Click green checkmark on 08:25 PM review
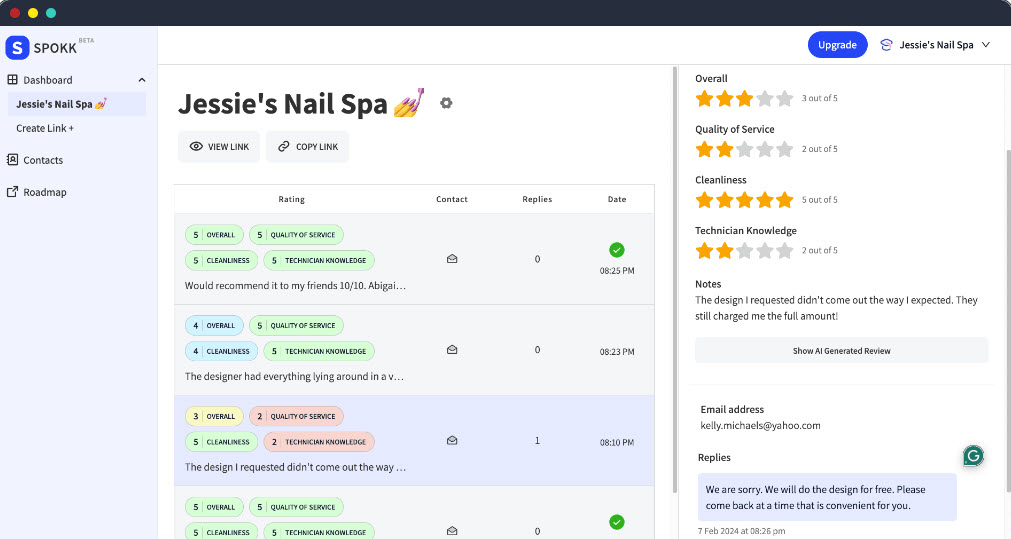The image size is (1011, 539). tap(617, 249)
